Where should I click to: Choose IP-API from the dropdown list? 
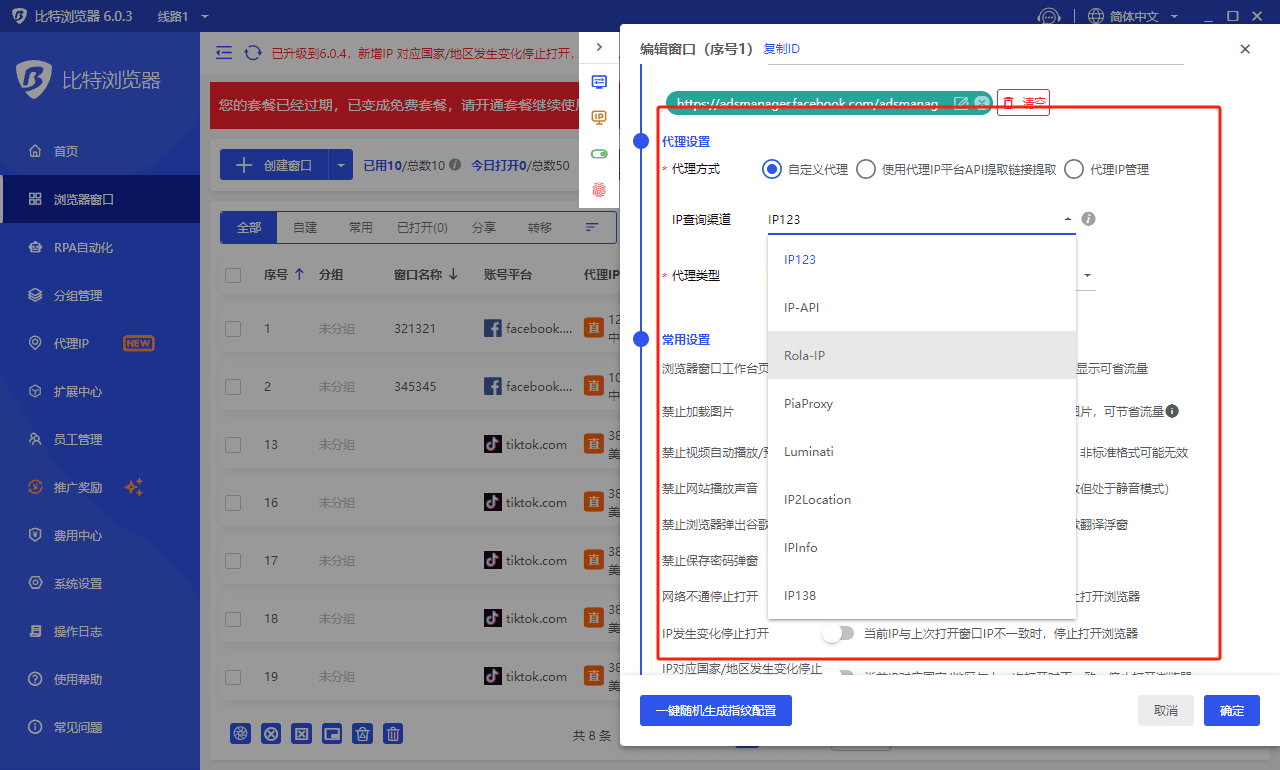click(x=921, y=307)
